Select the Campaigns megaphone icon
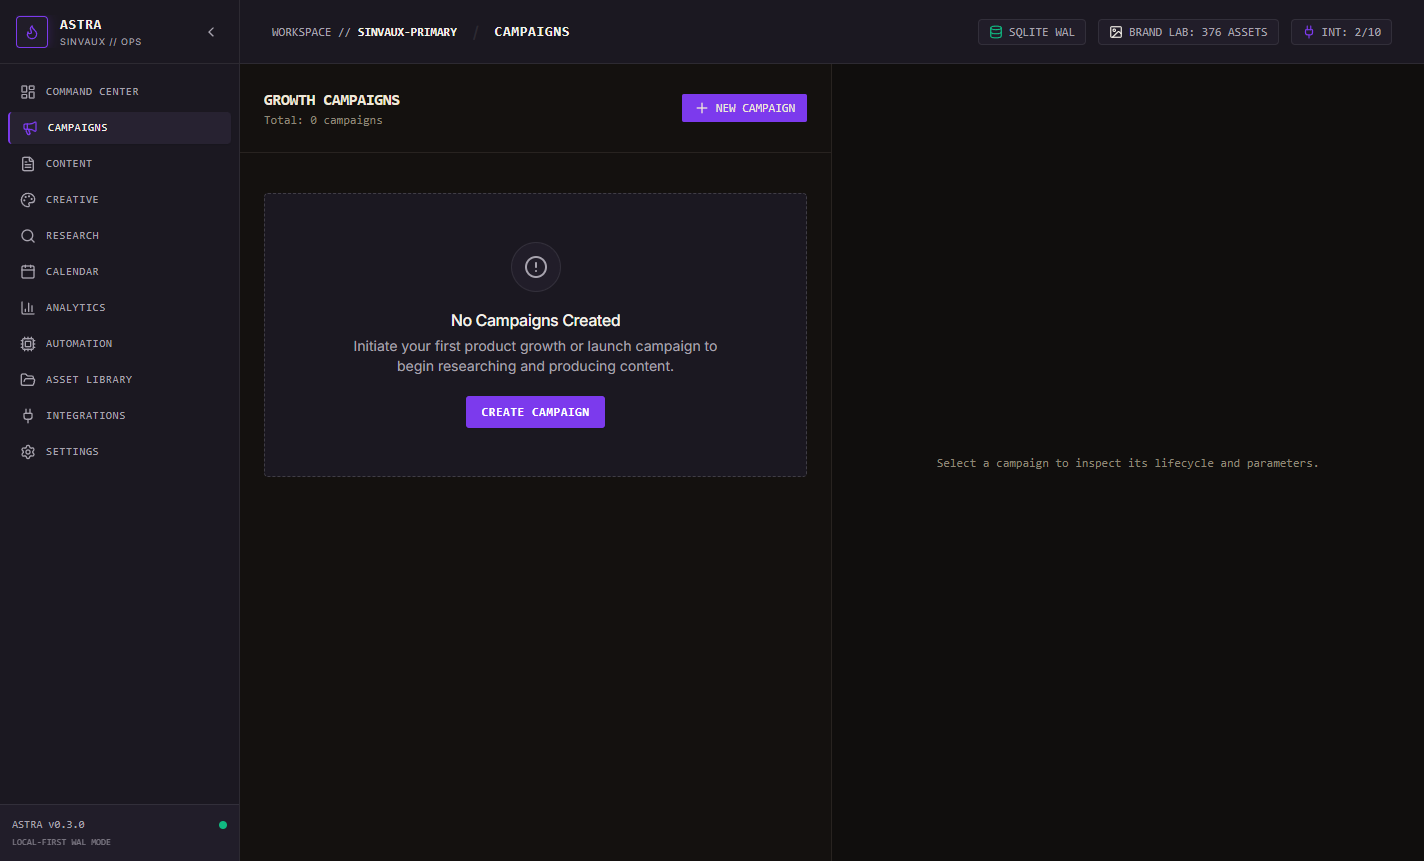The image size is (1424, 861). [30, 128]
